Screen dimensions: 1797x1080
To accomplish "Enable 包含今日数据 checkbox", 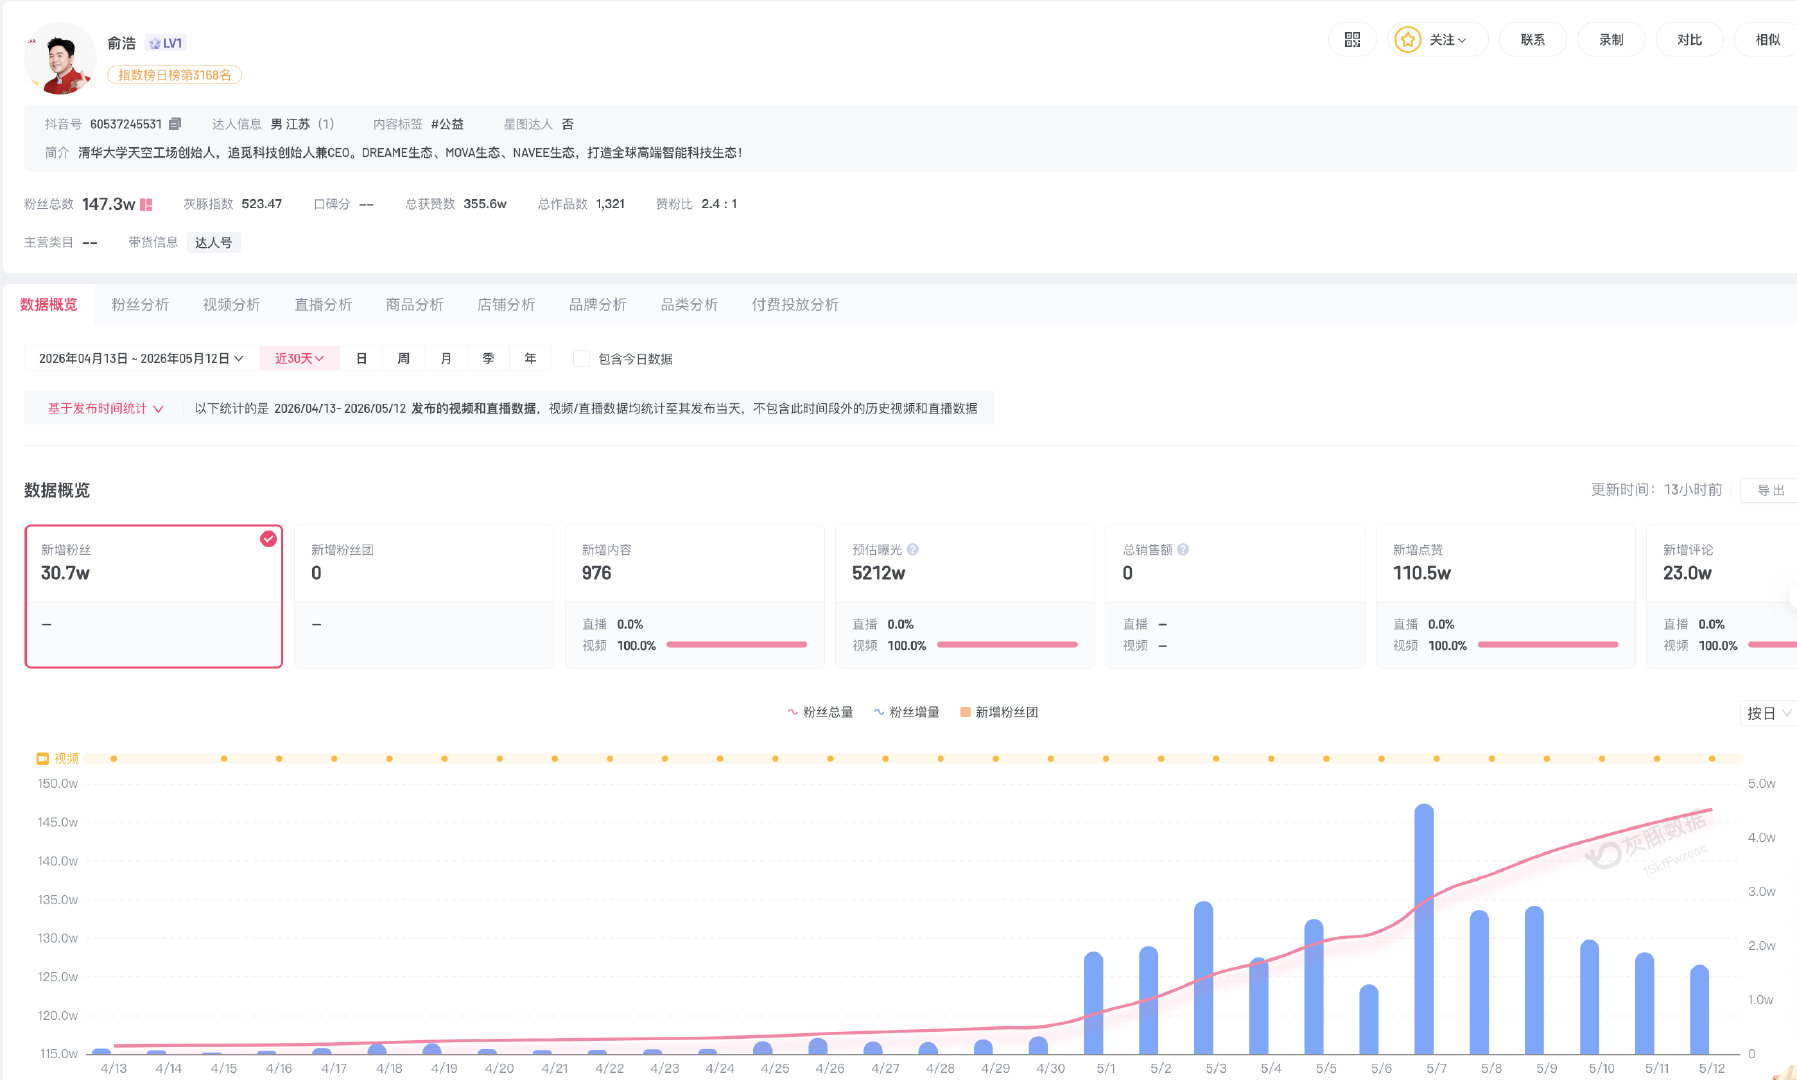I will [581, 359].
